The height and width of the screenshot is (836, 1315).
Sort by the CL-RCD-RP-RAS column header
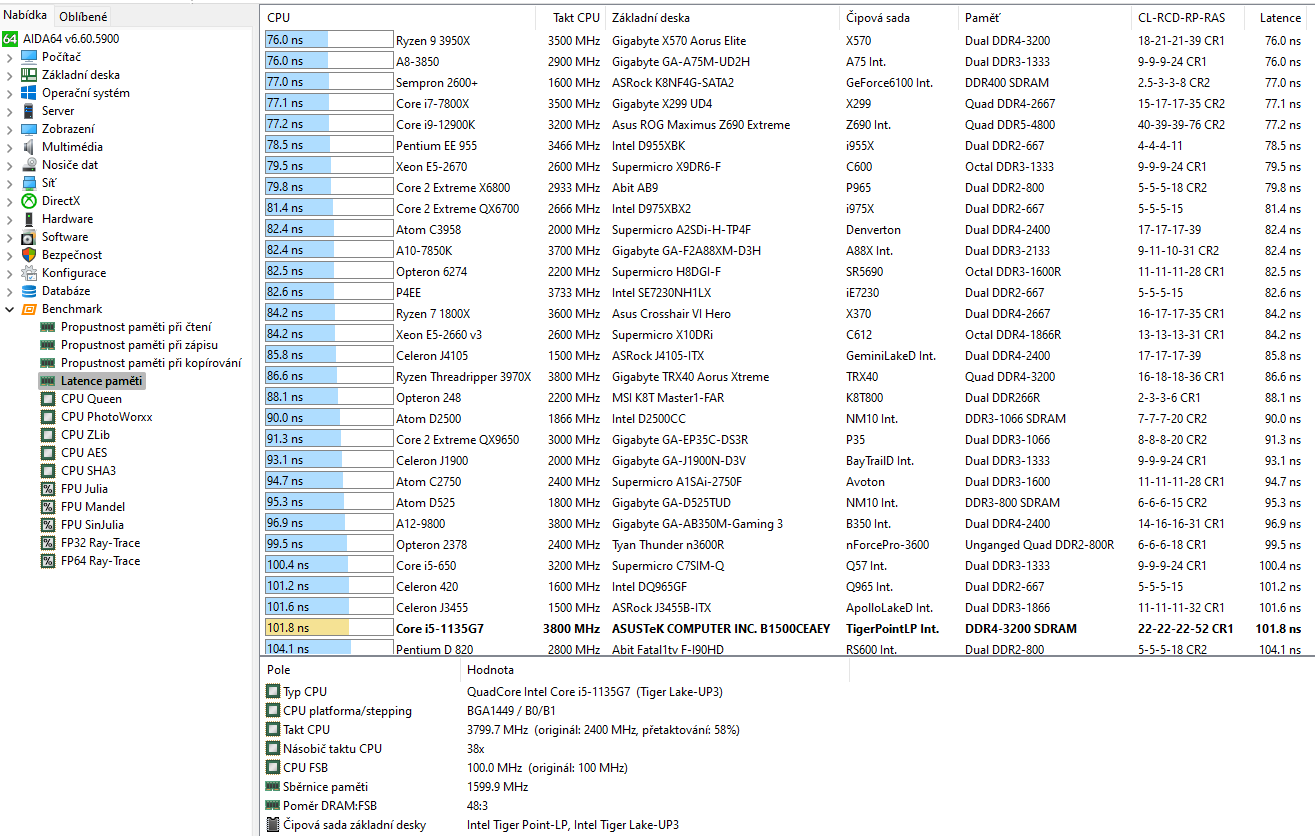point(1188,18)
